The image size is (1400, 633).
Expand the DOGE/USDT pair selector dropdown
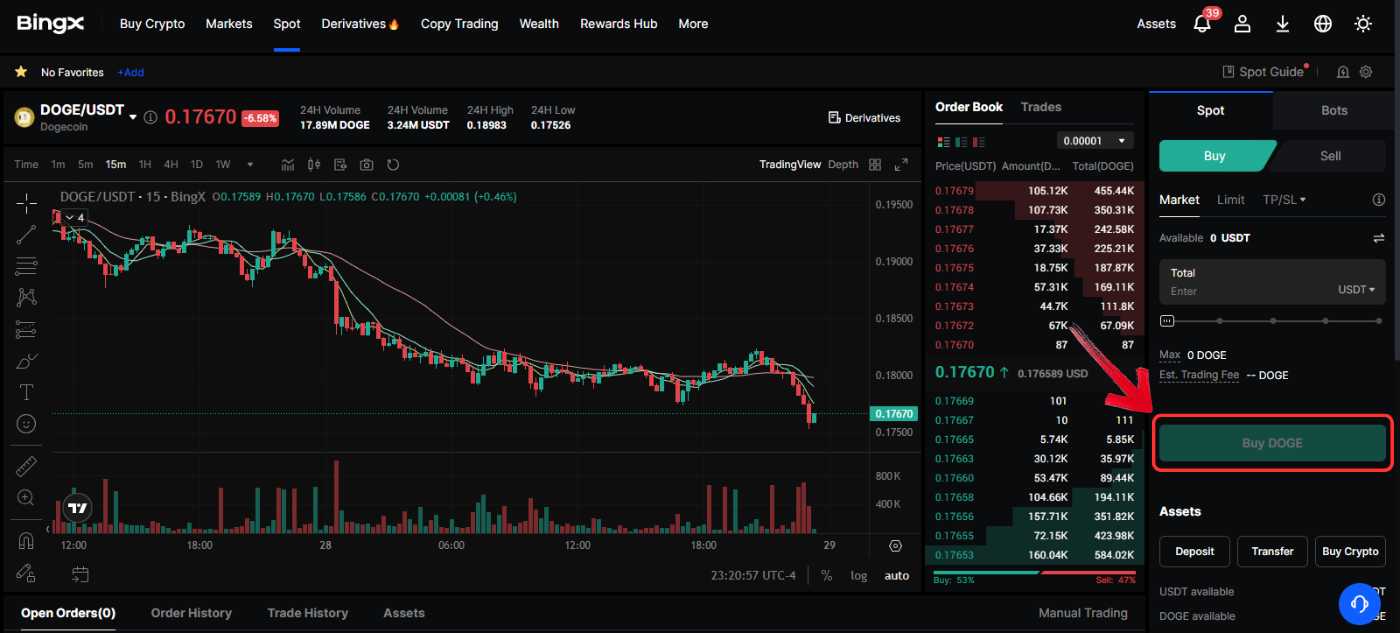(x=133, y=117)
